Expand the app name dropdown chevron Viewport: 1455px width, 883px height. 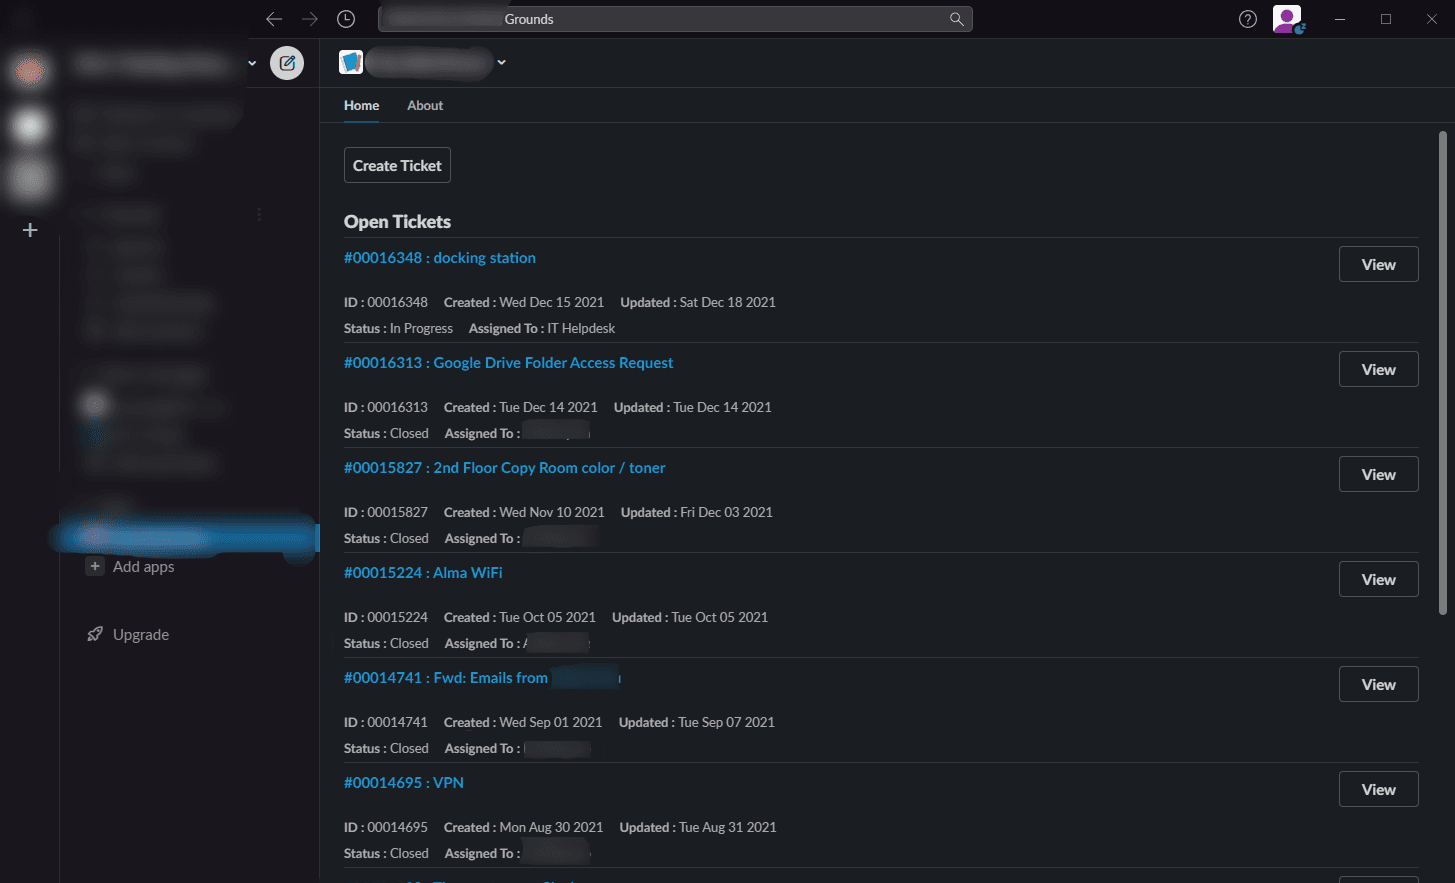[x=502, y=63]
